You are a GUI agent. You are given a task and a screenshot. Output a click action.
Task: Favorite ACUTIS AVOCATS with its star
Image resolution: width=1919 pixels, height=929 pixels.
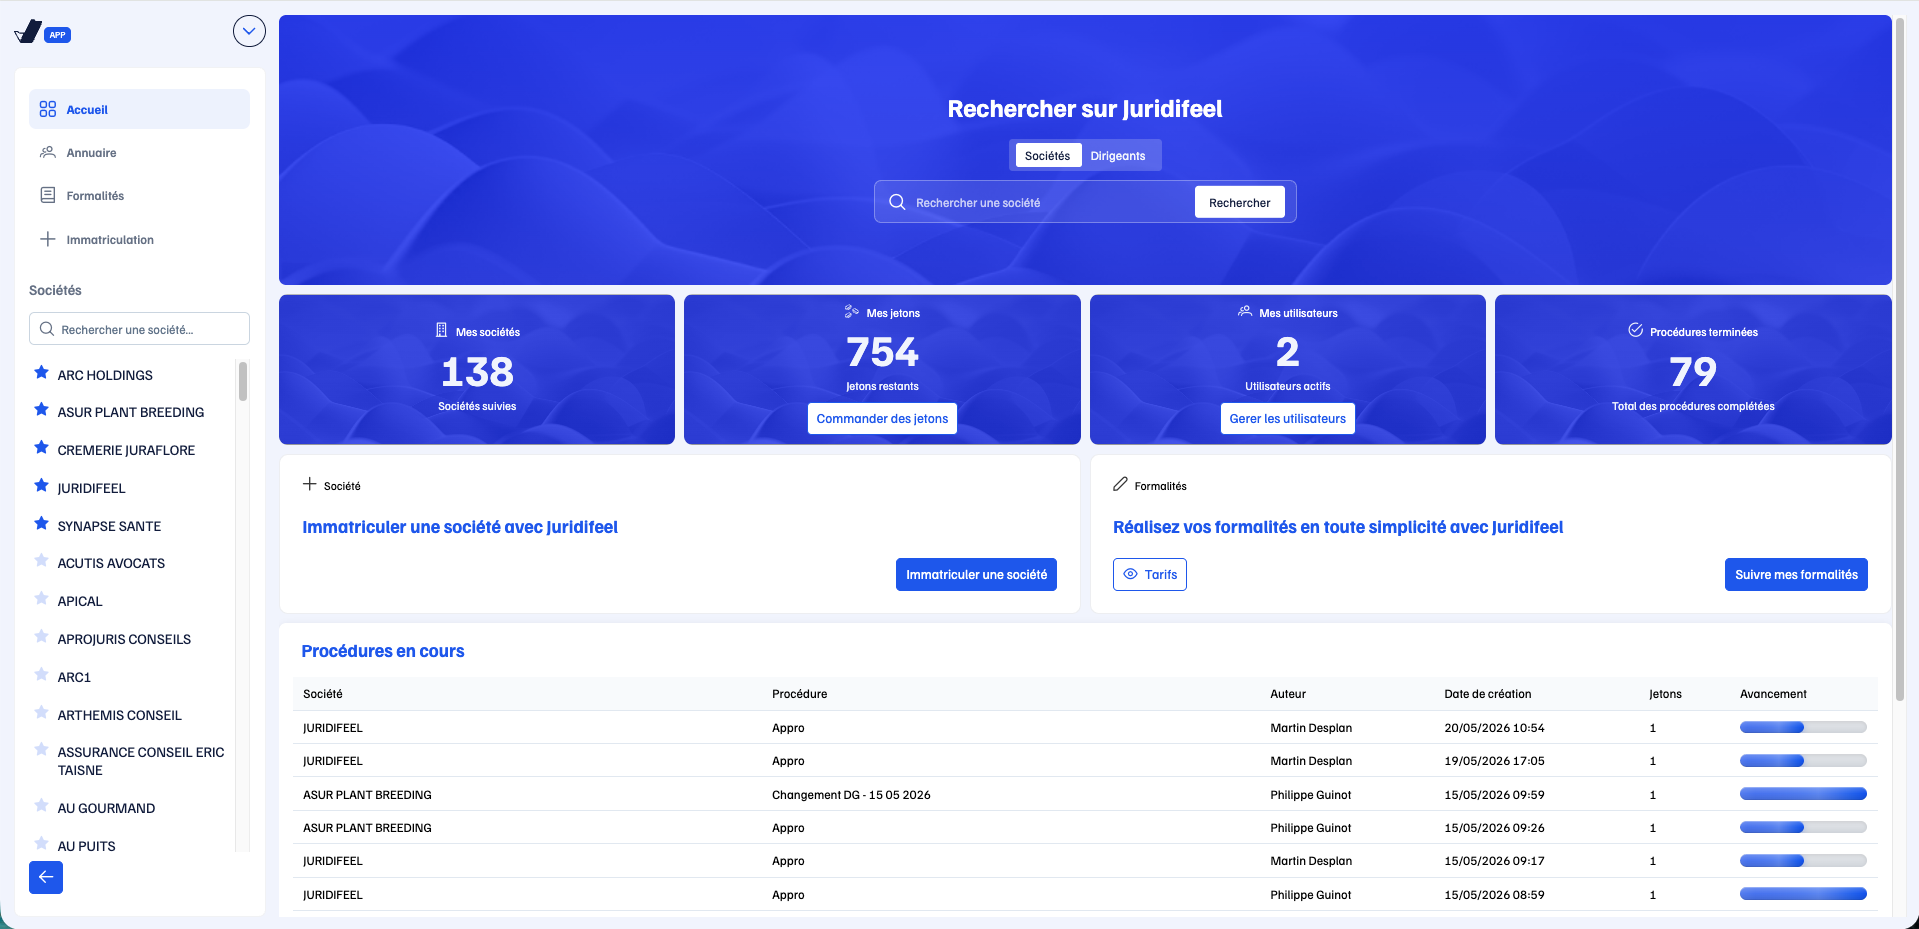pos(41,561)
